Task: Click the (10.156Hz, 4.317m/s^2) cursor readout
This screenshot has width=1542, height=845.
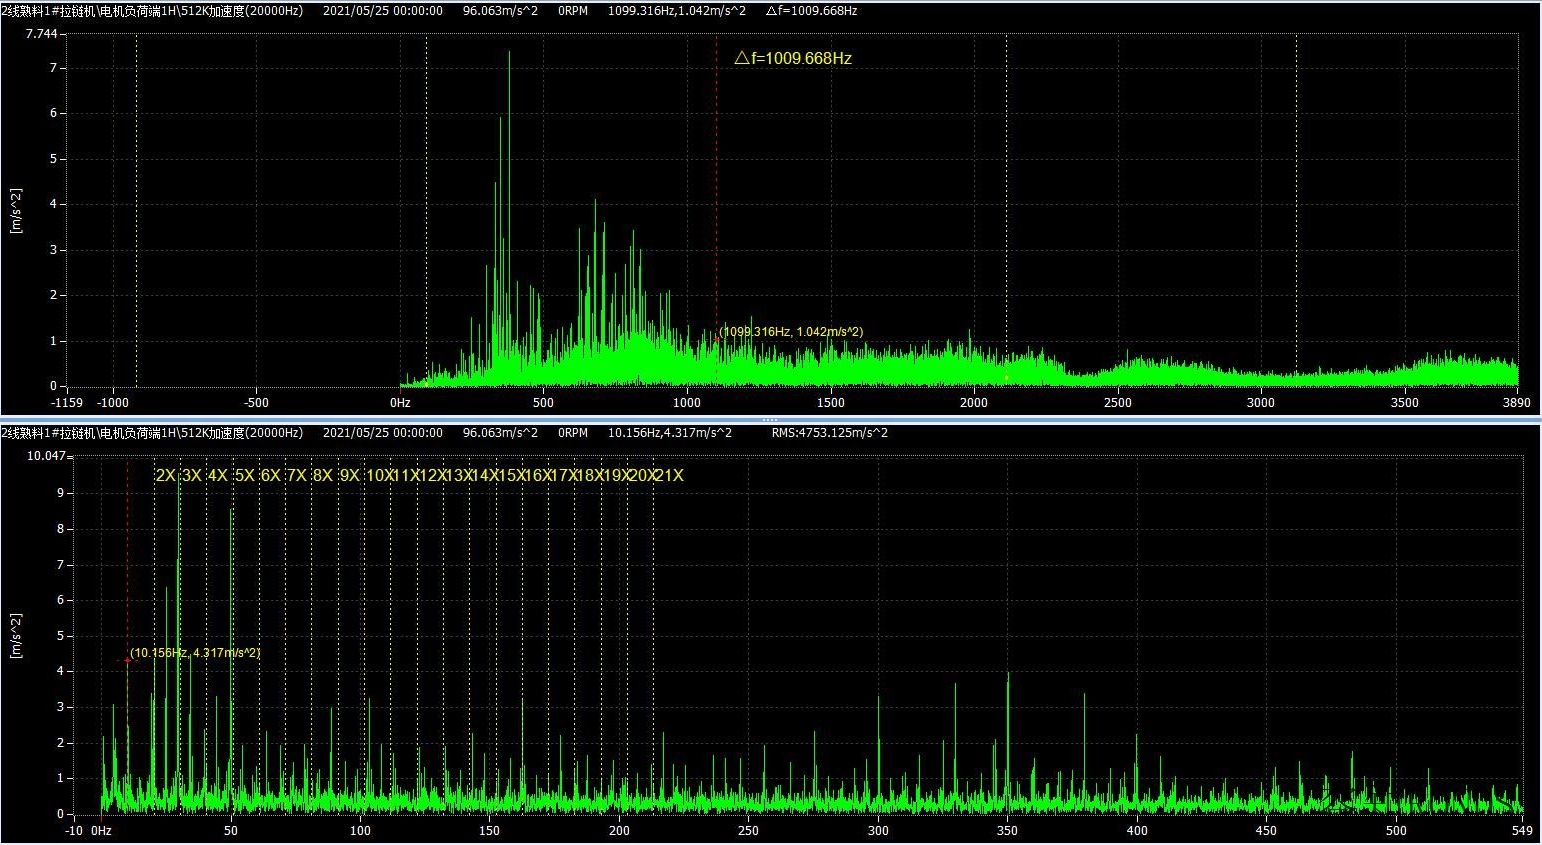Action: 196,653
